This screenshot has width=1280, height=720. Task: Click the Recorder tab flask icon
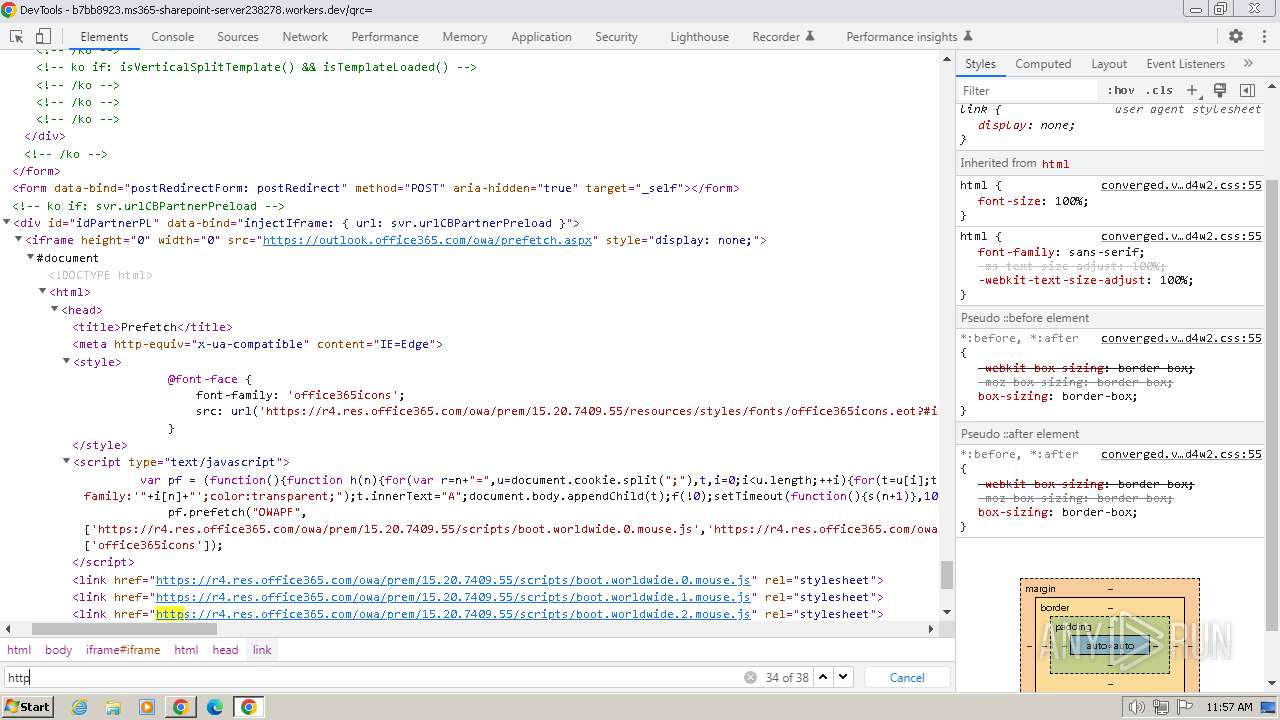810,36
